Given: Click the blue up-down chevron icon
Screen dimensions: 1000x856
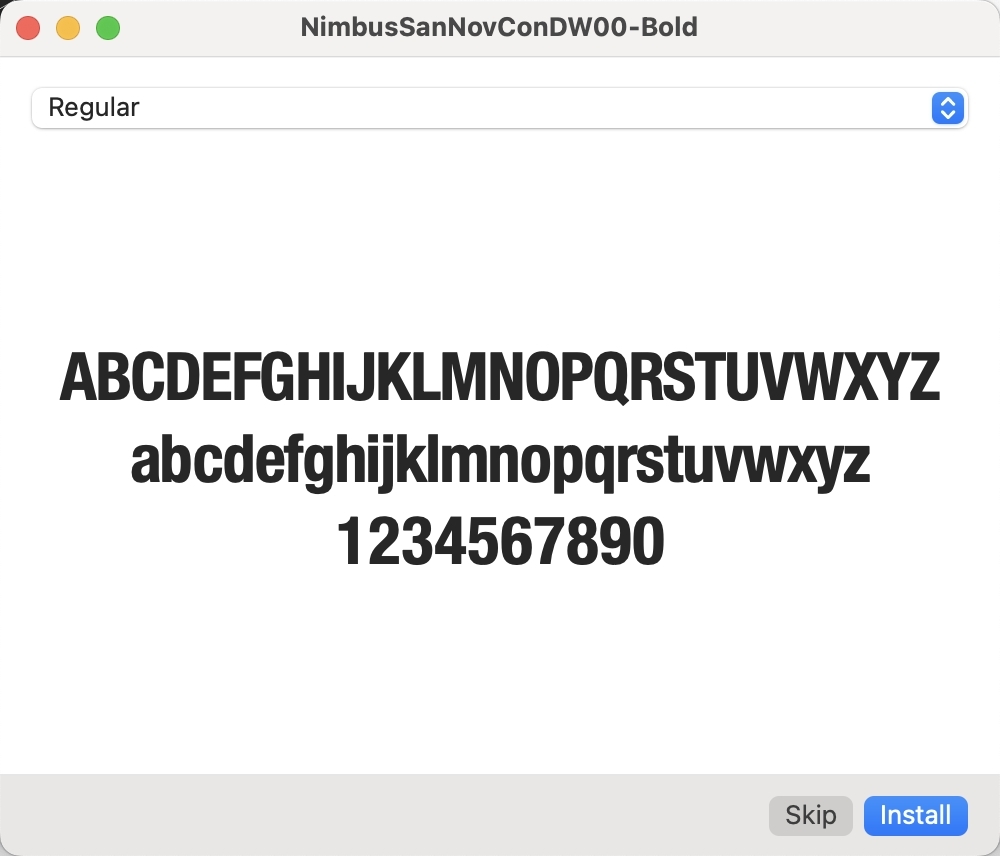Looking at the screenshot, I should (x=946, y=108).
